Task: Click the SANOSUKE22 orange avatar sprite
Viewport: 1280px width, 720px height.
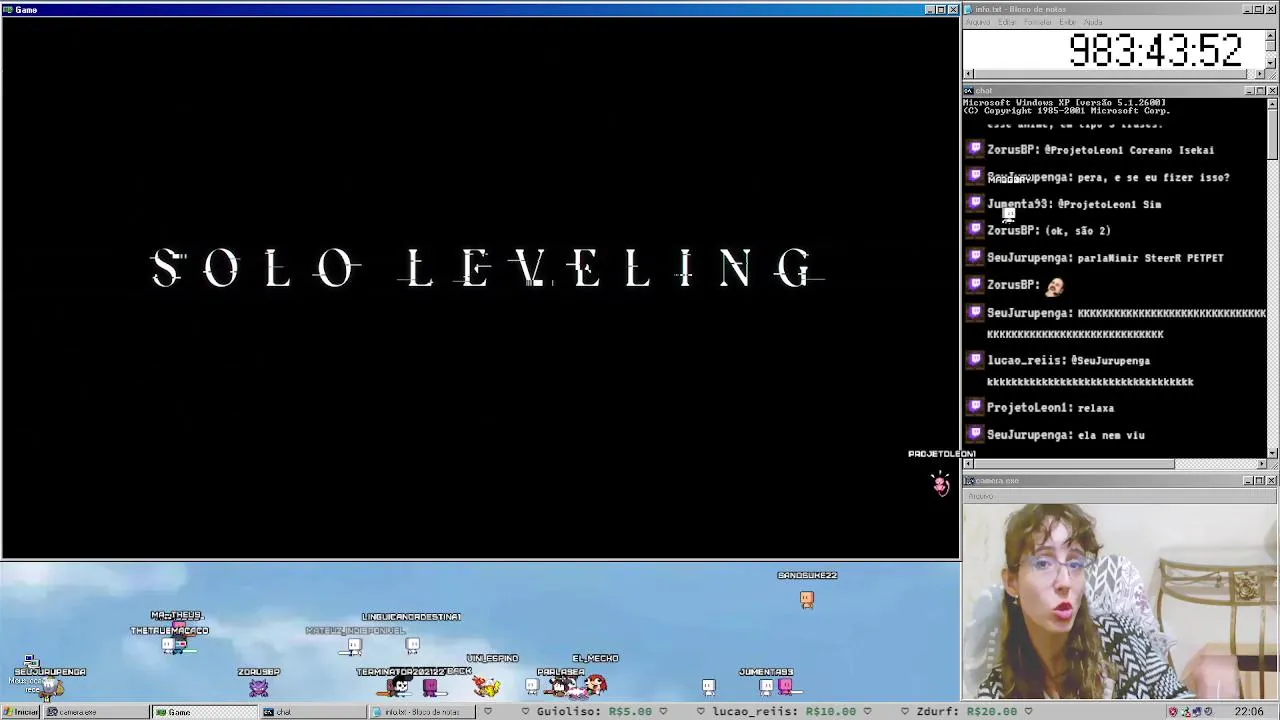Action: pyautogui.click(x=807, y=599)
